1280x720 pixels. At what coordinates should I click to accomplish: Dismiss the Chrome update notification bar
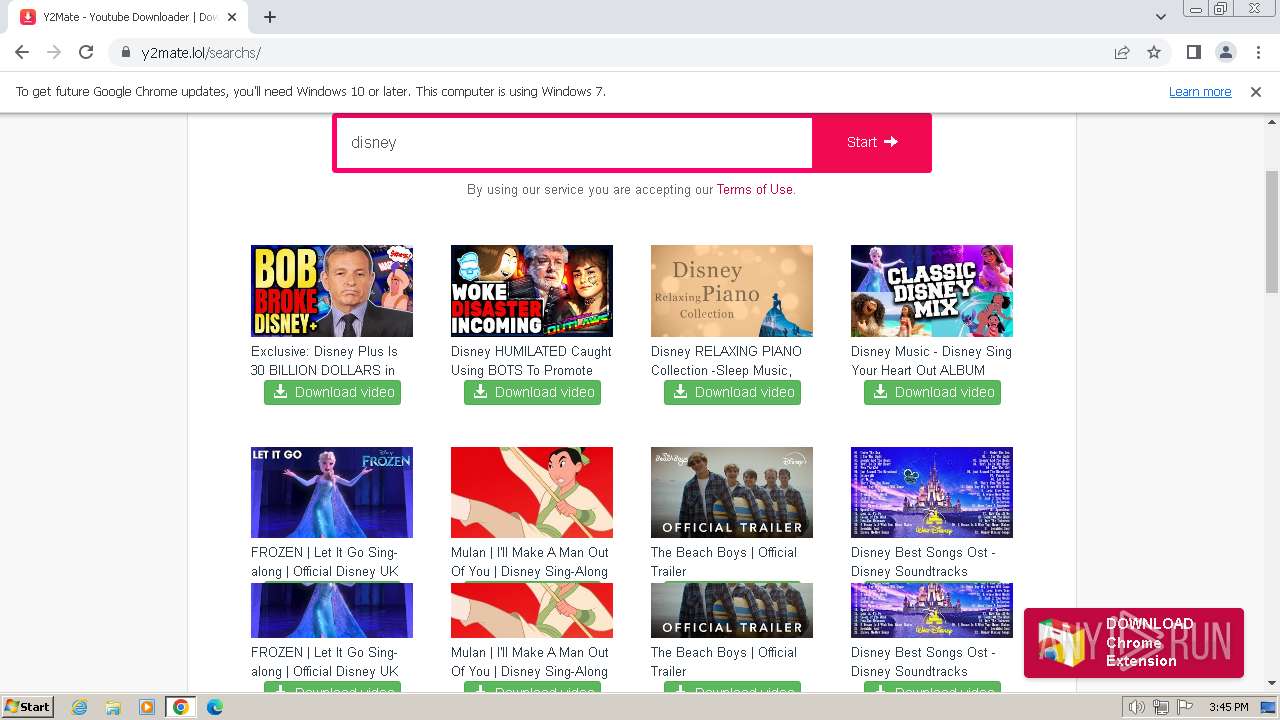tap(1256, 92)
